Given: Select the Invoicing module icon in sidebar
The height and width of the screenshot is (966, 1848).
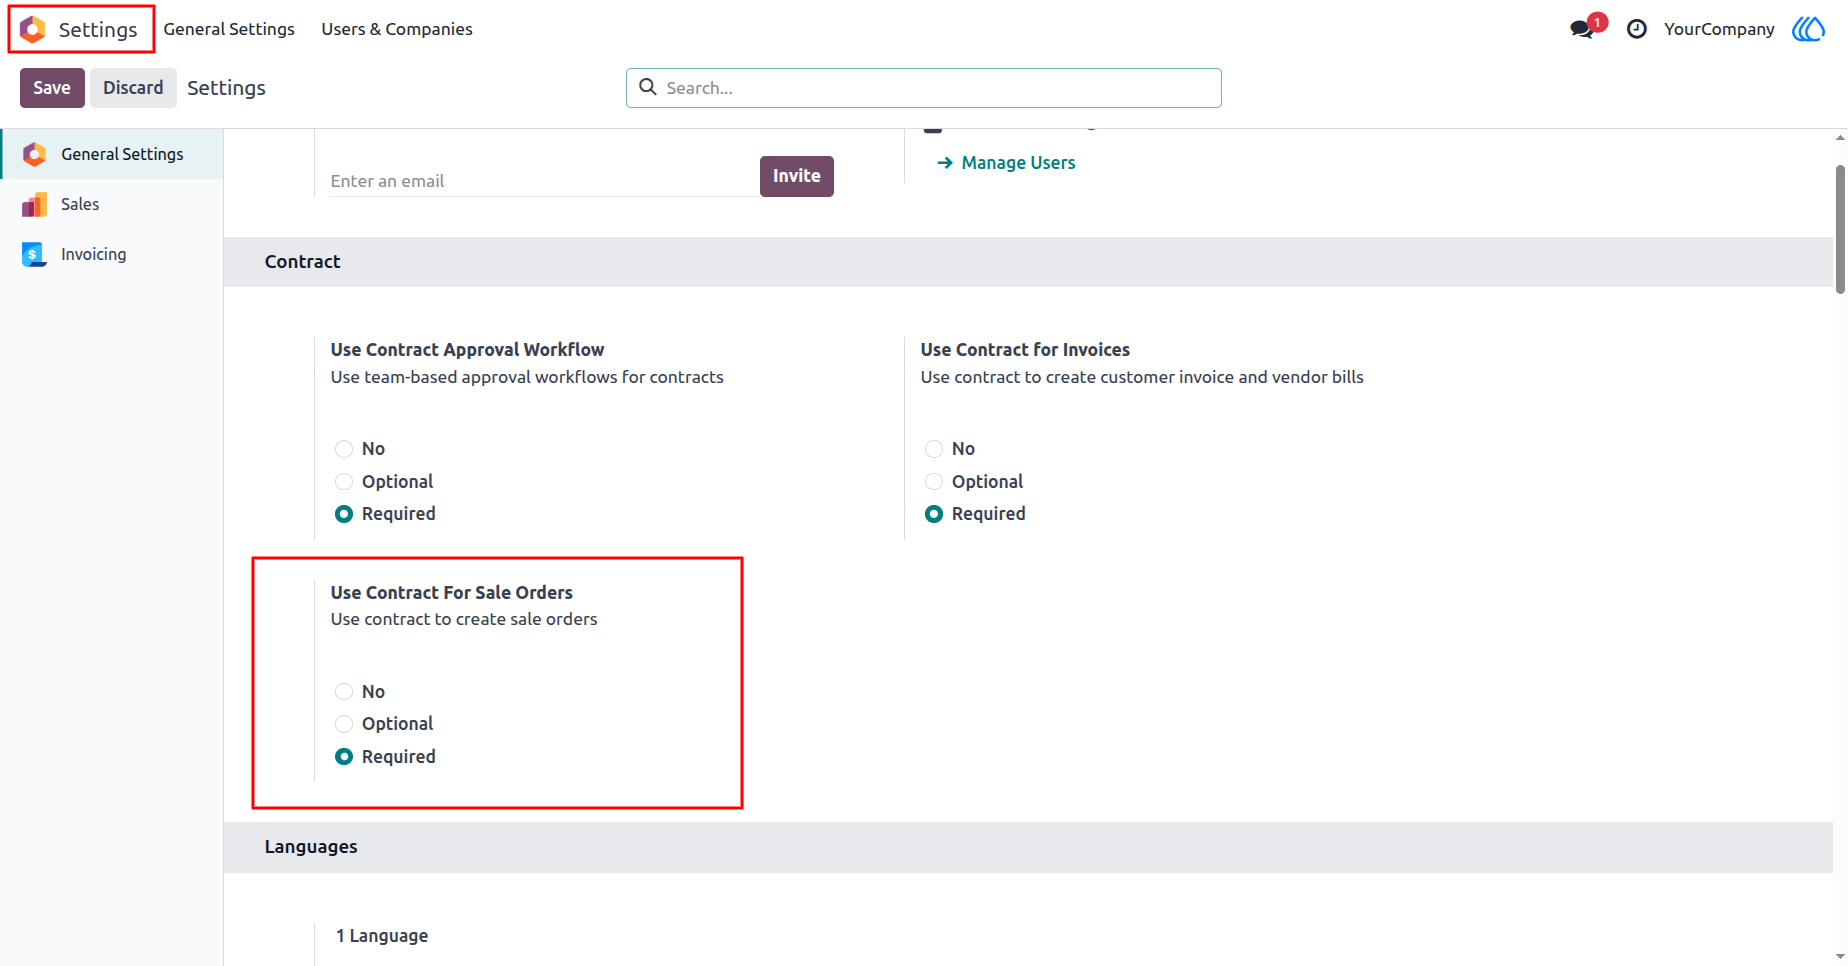Looking at the screenshot, I should [x=34, y=254].
